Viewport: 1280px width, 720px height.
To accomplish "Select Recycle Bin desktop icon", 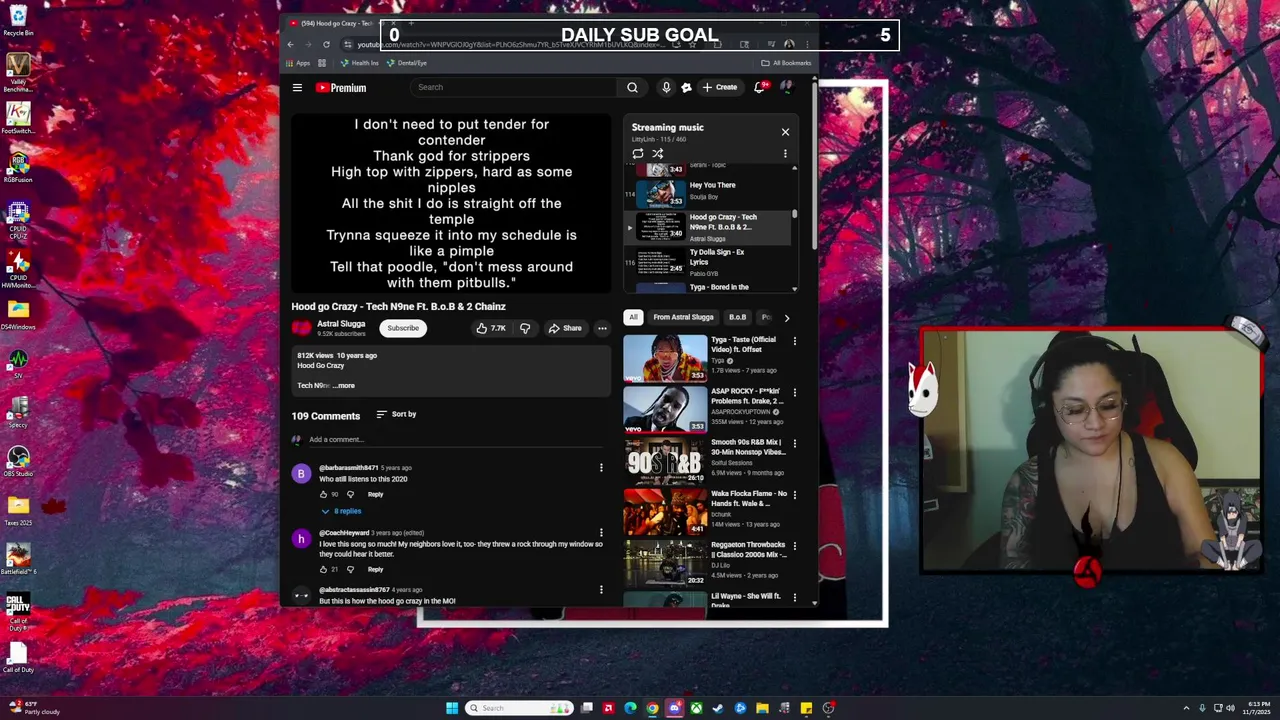I will (x=18, y=20).
